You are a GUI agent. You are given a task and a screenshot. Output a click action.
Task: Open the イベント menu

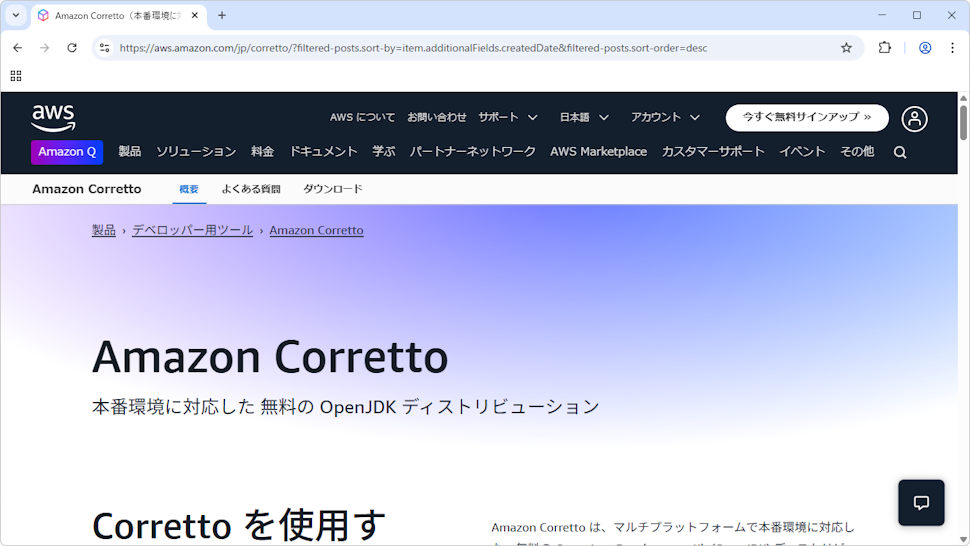coord(802,151)
